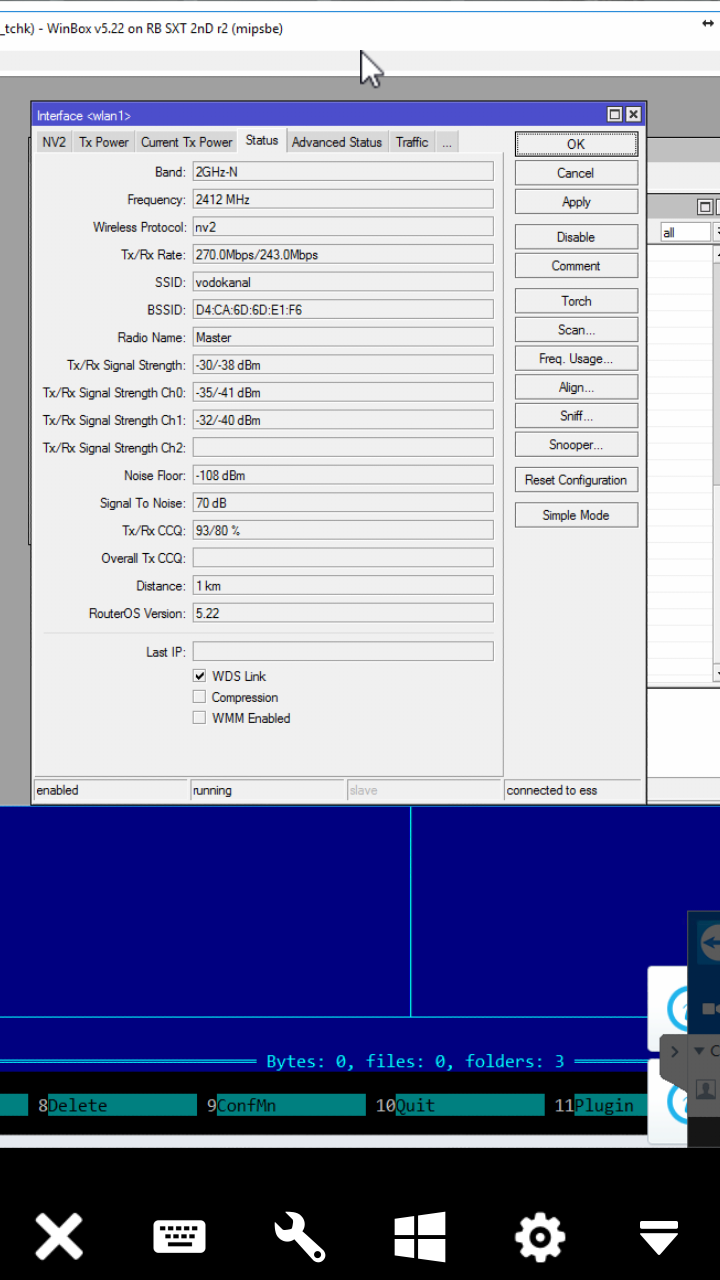Click the Reset Configuration button
The width and height of the screenshot is (720, 1280).
pyautogui.click(x=576, y=480)
